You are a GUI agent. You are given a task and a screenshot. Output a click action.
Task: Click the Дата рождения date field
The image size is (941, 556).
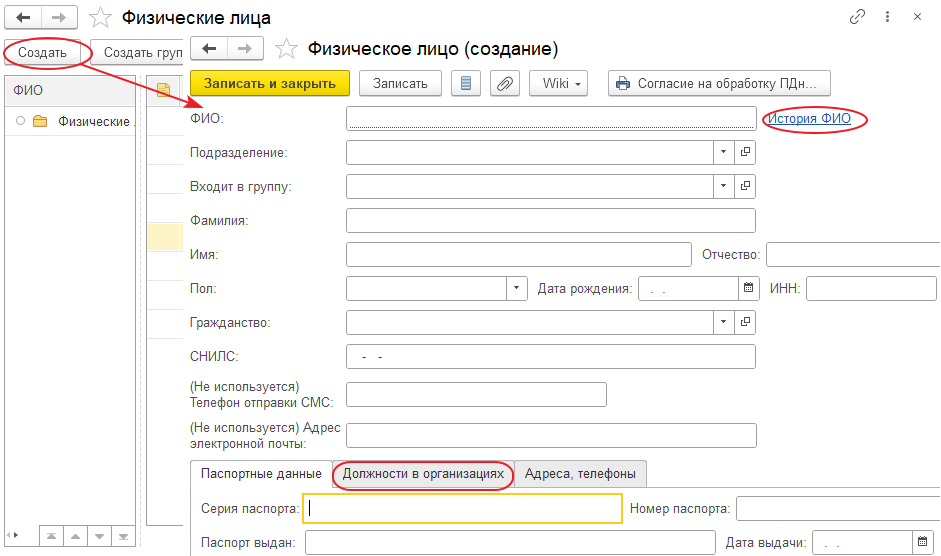[x=688, y=288]
